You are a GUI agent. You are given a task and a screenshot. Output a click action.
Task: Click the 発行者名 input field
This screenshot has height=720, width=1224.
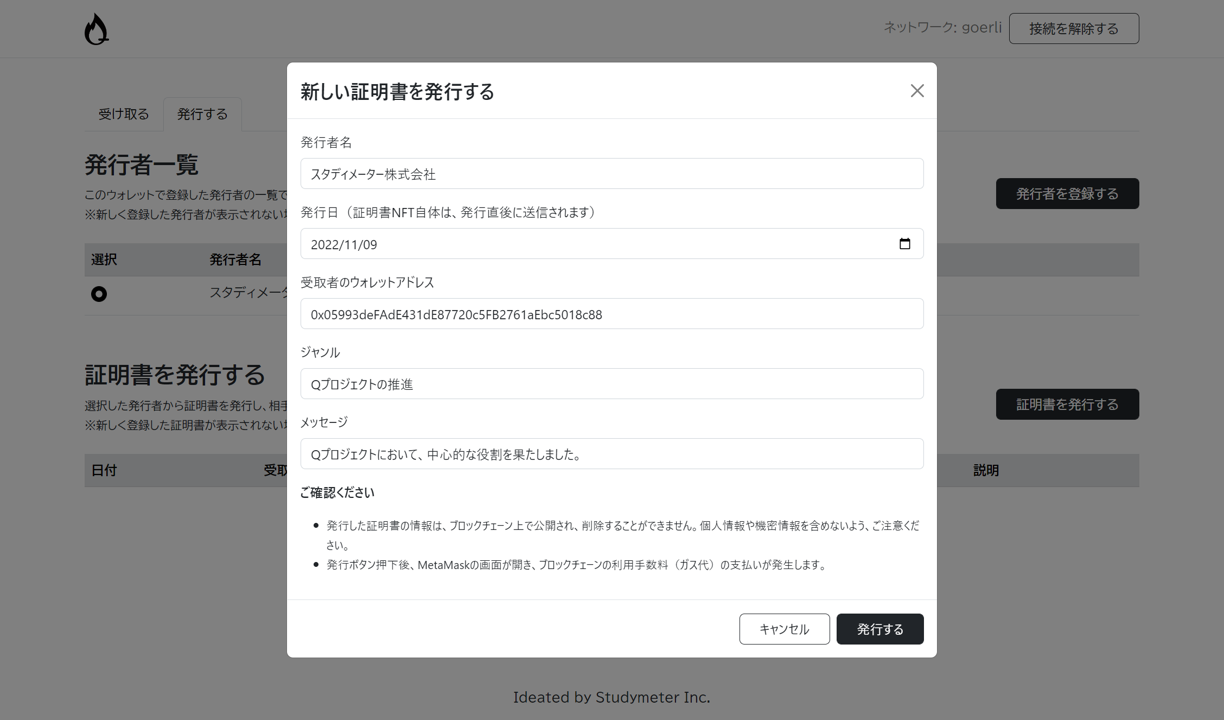(x=612, y=173)
